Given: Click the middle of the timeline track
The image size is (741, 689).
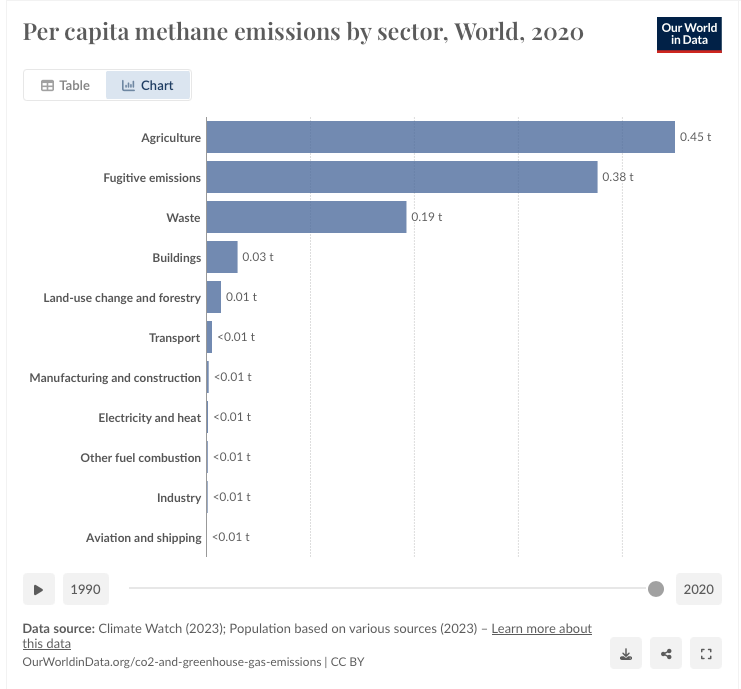Looking at the screenshot, I should click(392, 589).
